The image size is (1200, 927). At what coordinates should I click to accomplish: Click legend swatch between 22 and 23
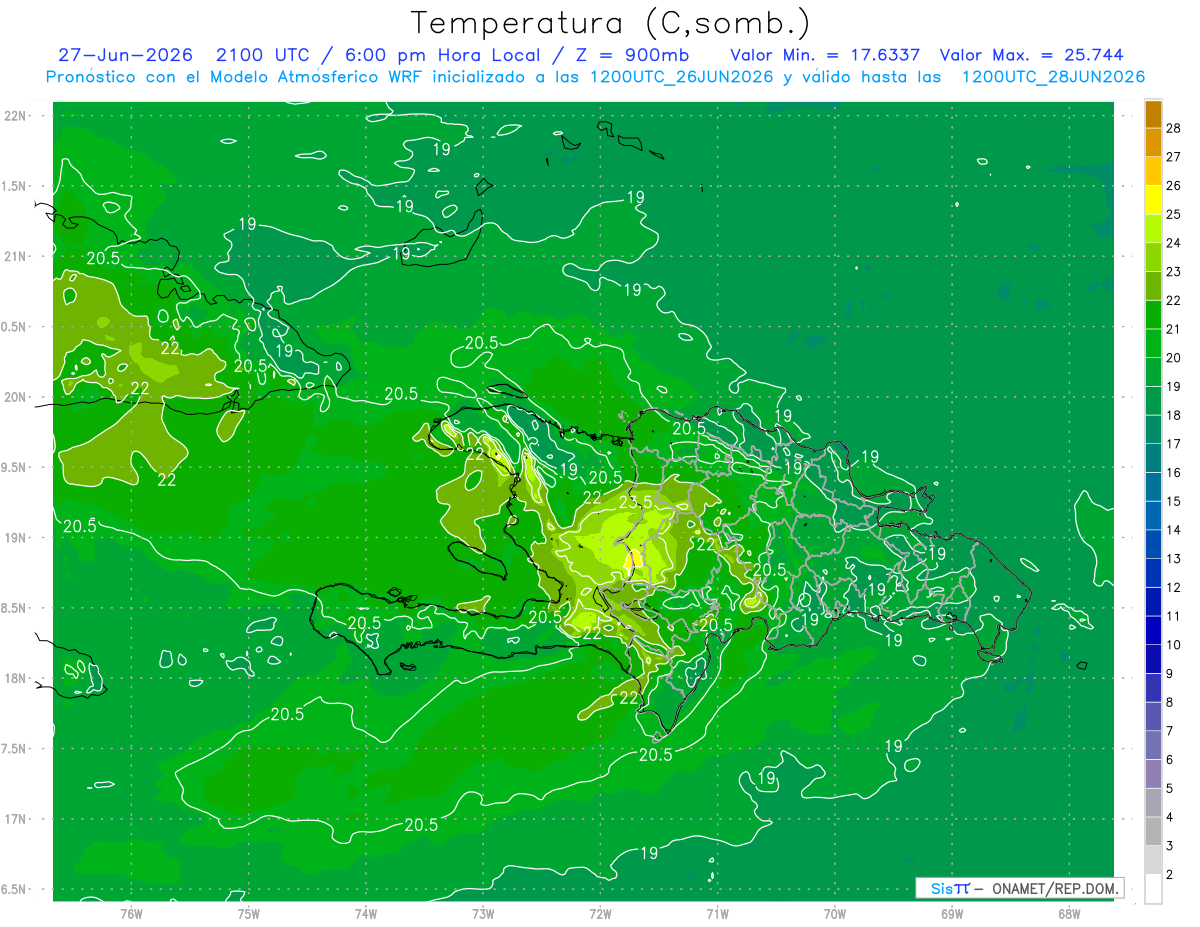click(1153, 286)
